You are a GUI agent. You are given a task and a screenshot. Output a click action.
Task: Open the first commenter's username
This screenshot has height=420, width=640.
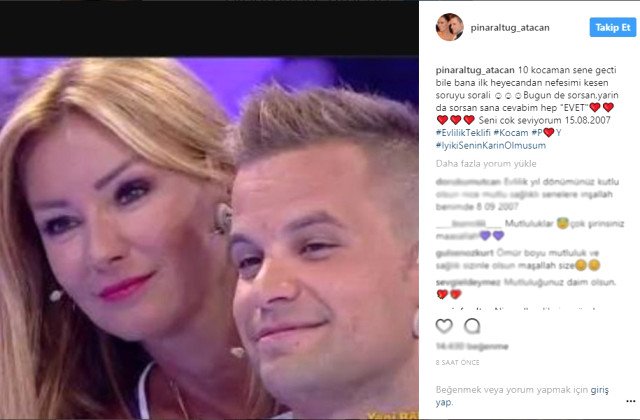tap(468, 182)
